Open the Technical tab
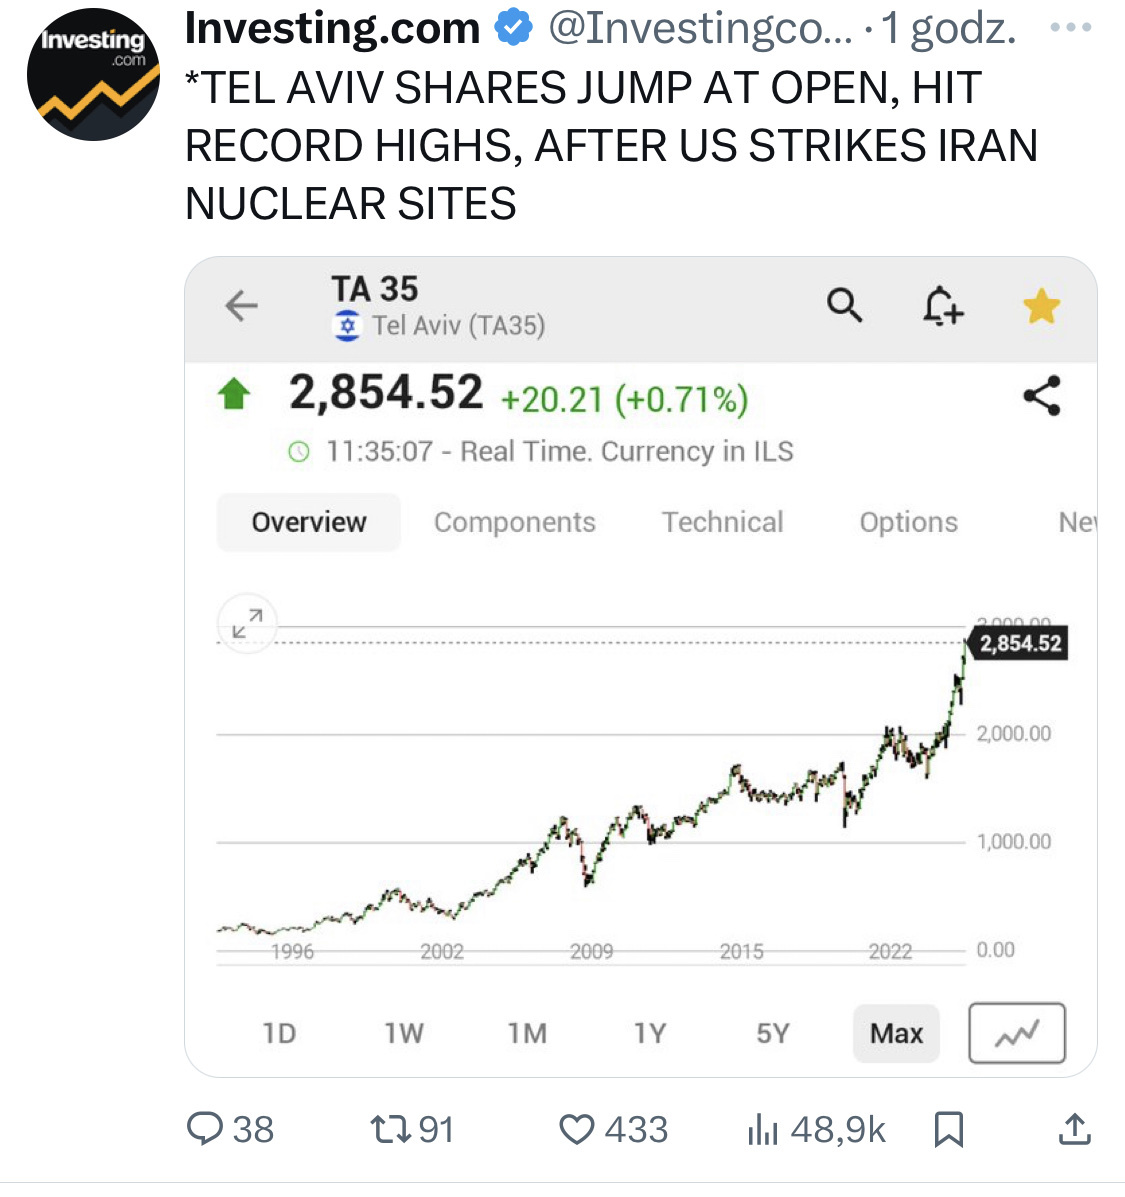The height and width of the screenshot is (1197, 1125). pos(722,522)
